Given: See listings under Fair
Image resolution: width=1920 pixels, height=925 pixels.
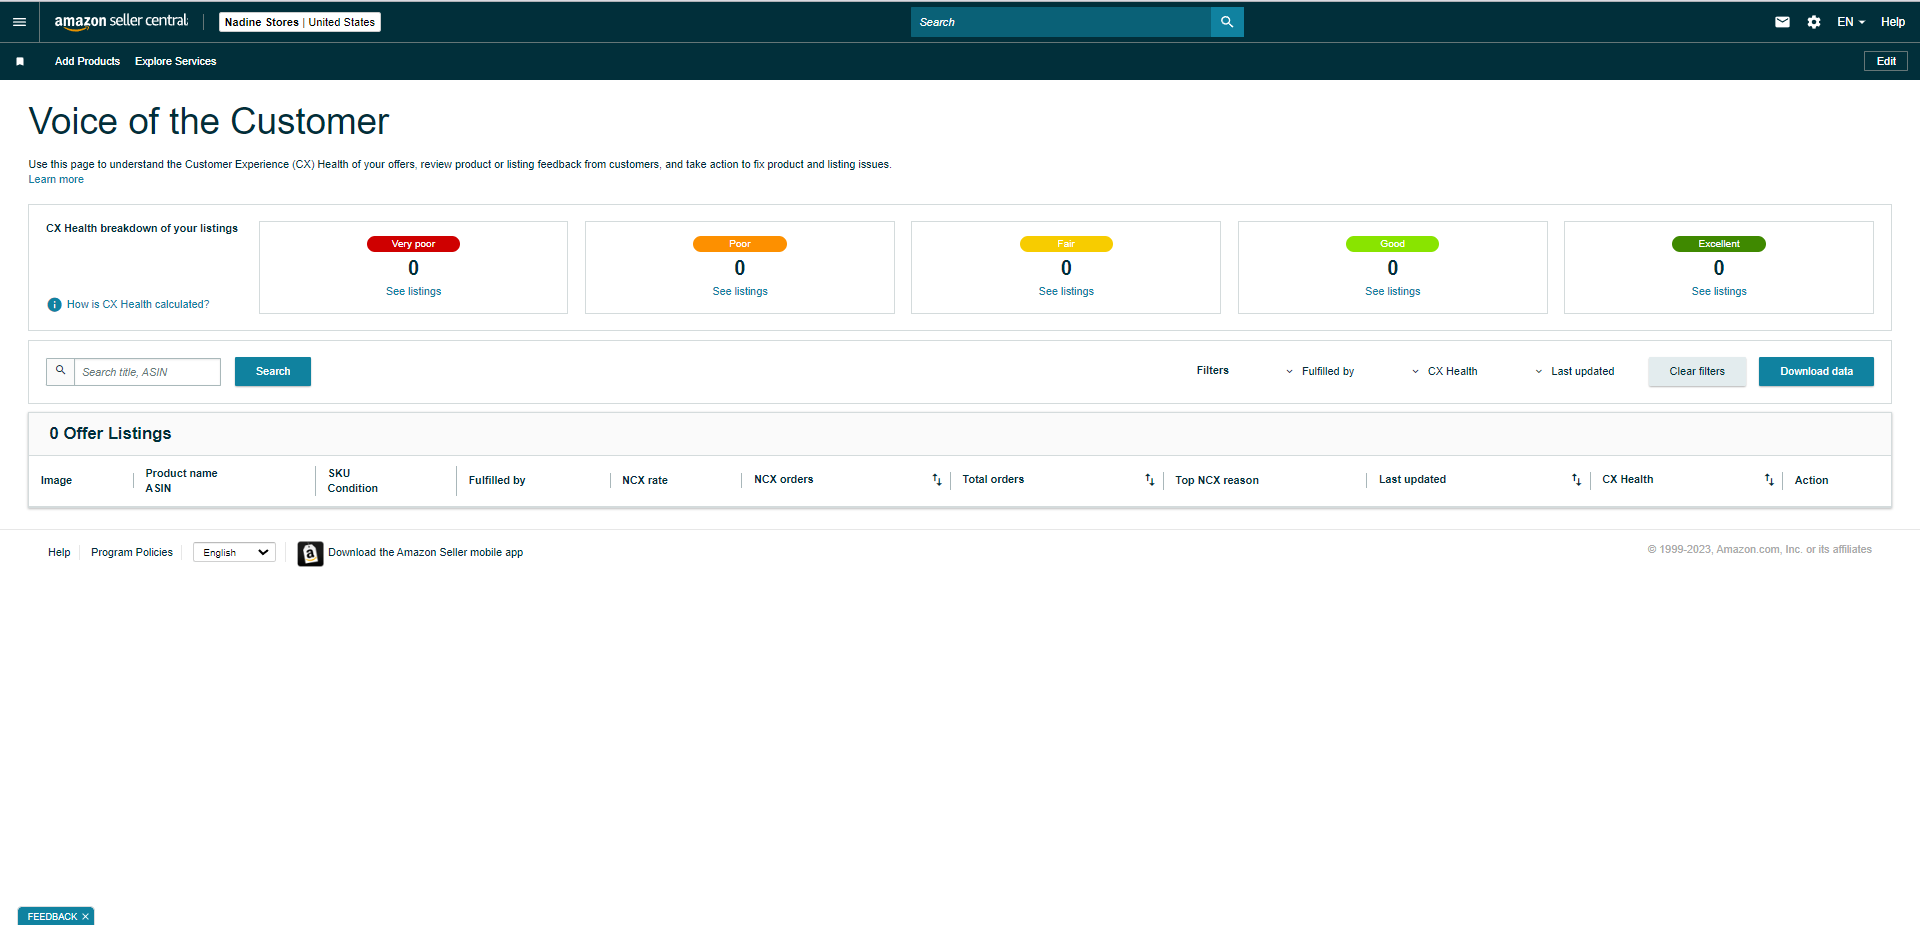Looking at the screenshot, I should 1066,292.
